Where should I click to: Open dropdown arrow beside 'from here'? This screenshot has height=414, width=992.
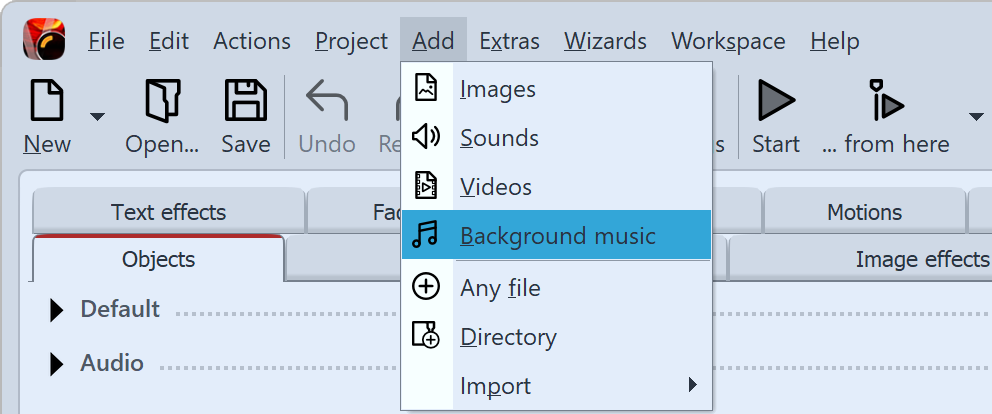click(x=976, y=117)
